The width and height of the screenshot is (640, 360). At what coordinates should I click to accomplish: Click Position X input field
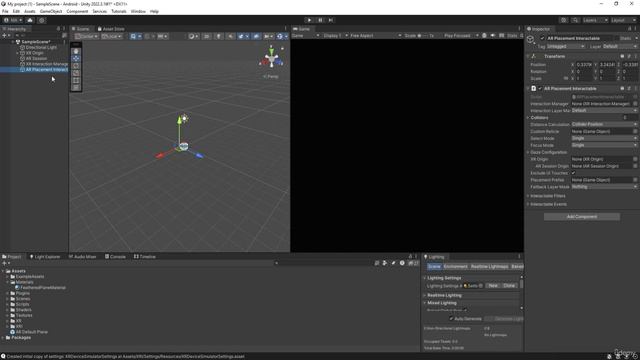(x=584, y=64)
